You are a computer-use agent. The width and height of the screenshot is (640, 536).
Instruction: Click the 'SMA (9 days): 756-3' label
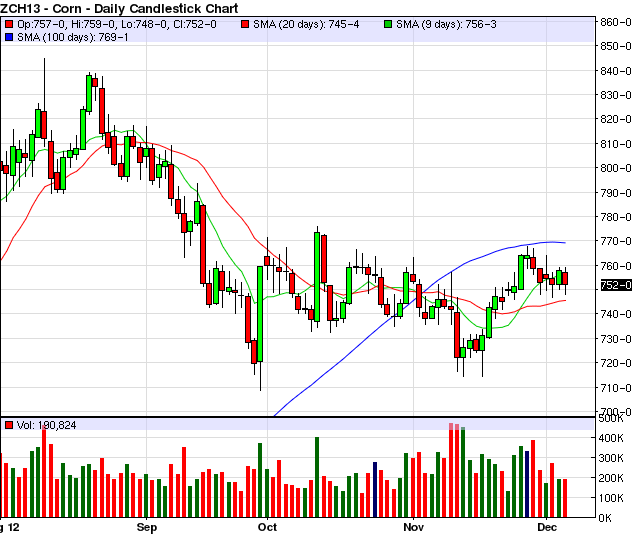(446, 24)
